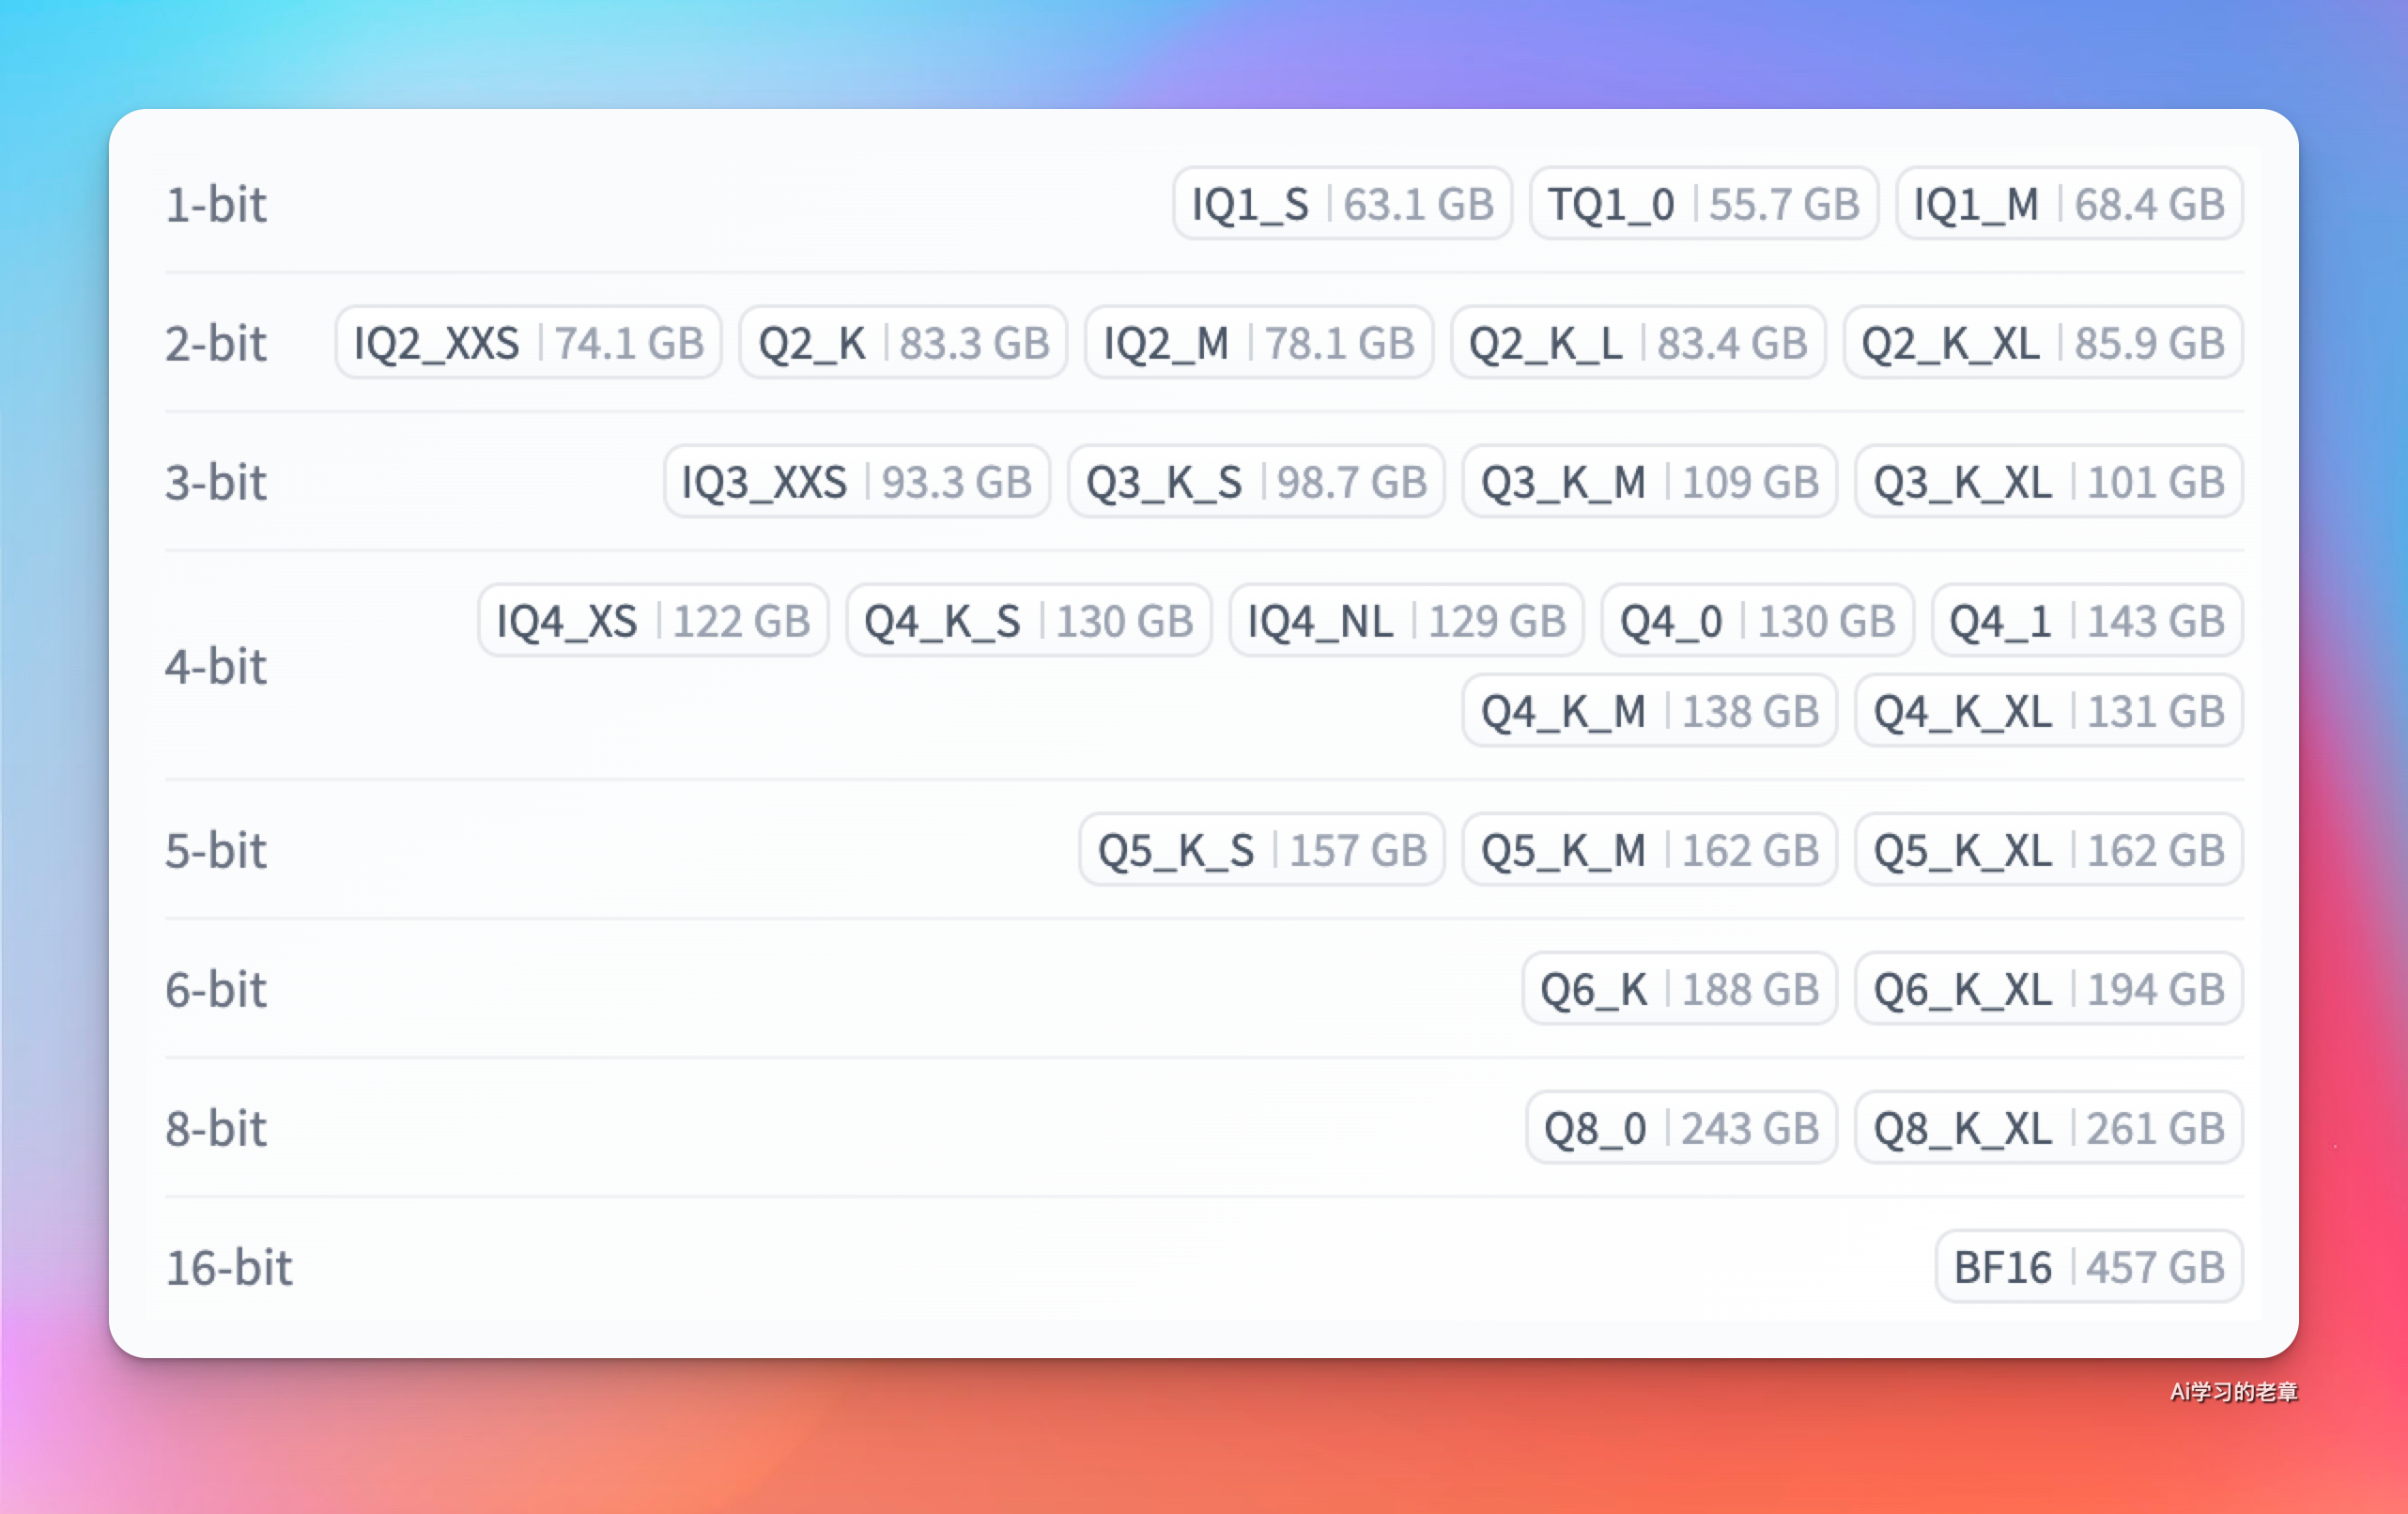Click the Q2_K 83.3 GB chip
This screenshot has height=1514, width=2408.
[x=903, y=343]
